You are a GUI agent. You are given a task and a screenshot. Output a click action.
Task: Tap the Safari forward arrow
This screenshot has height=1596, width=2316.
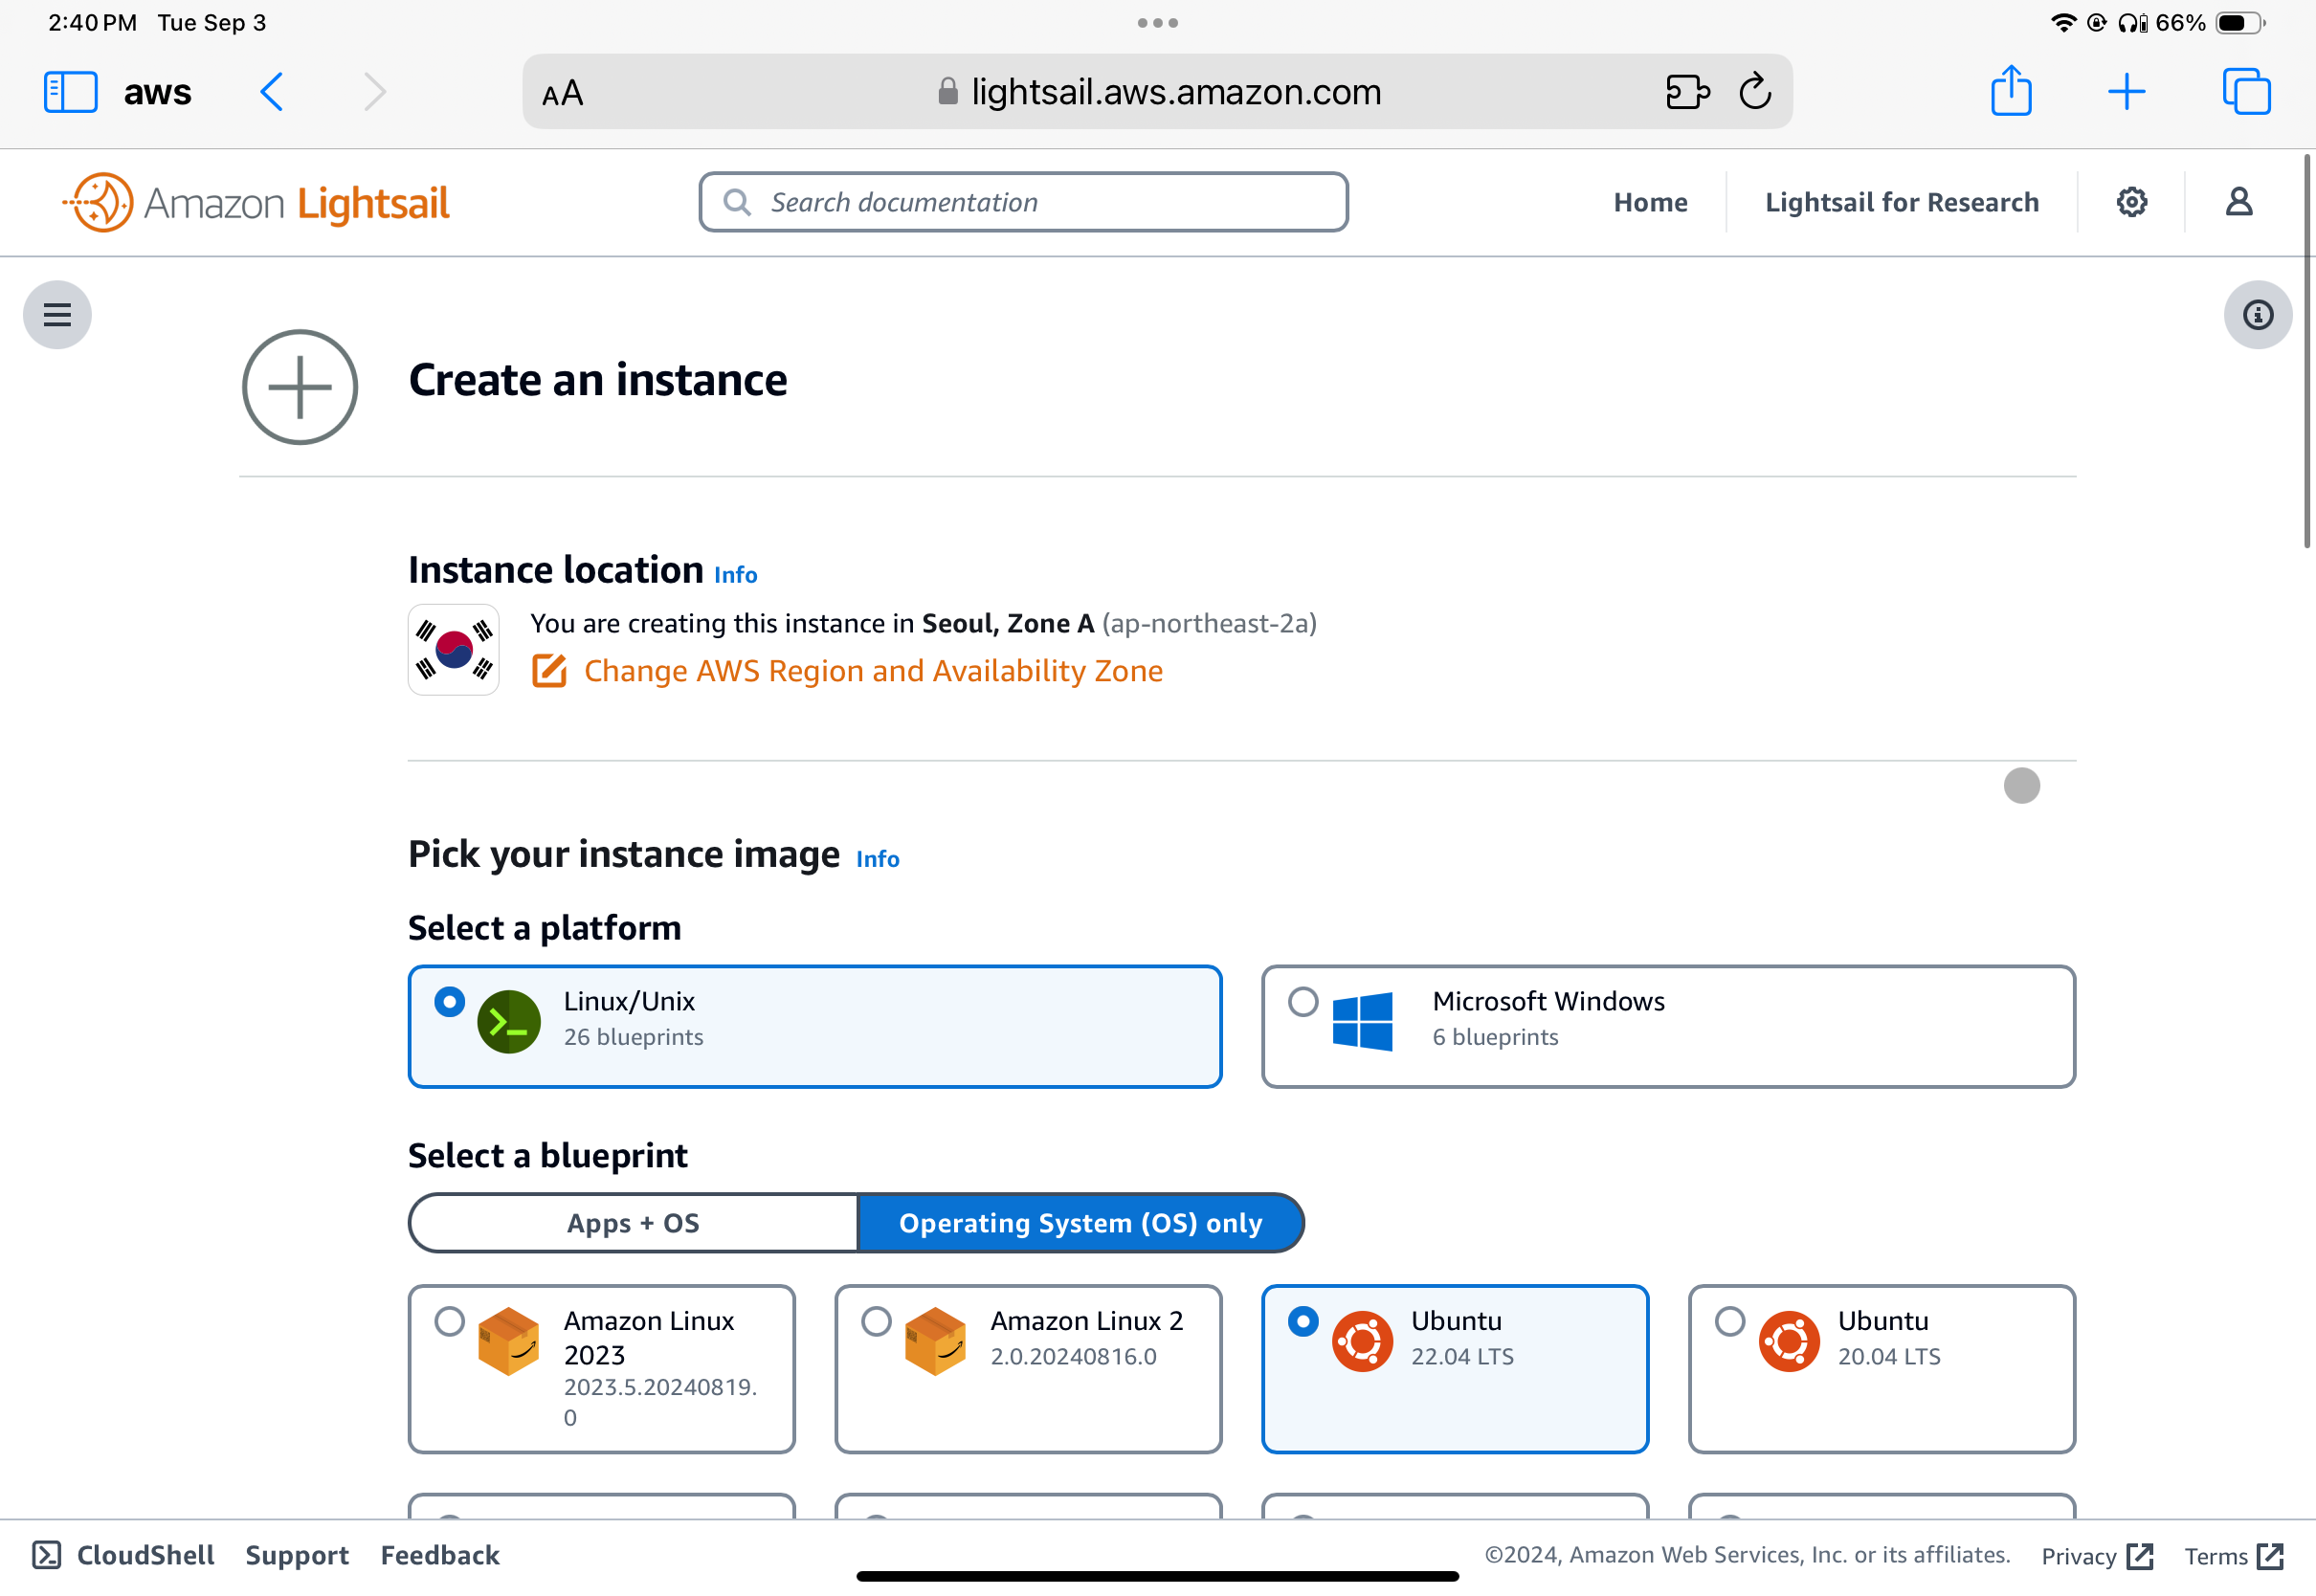click(375, 92)
